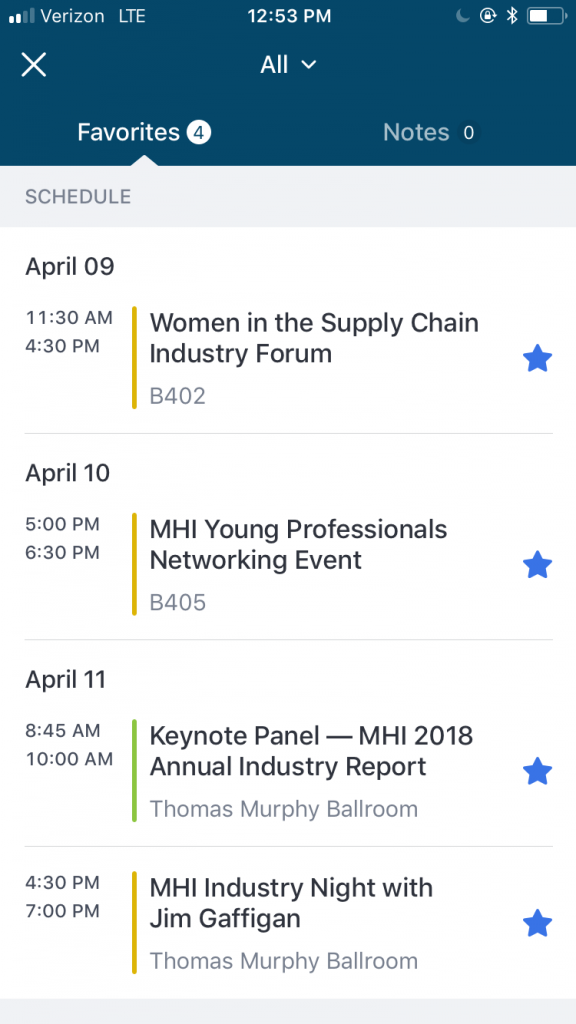Tap the star beside MHI Industry Night
The height and width of the screenshot is (1024, 576).
coord(537,923)
